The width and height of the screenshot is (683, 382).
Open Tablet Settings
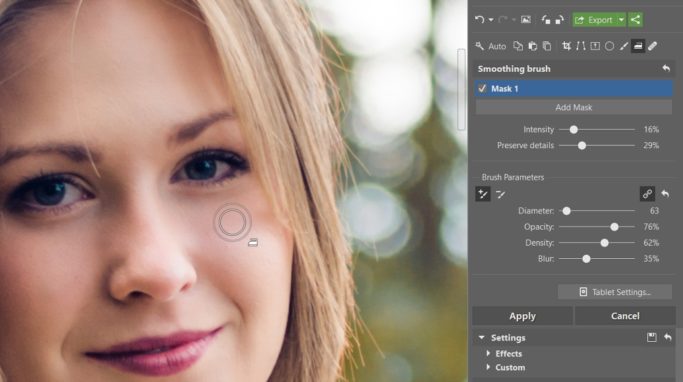pyautogui.click(x=615, y=292)
